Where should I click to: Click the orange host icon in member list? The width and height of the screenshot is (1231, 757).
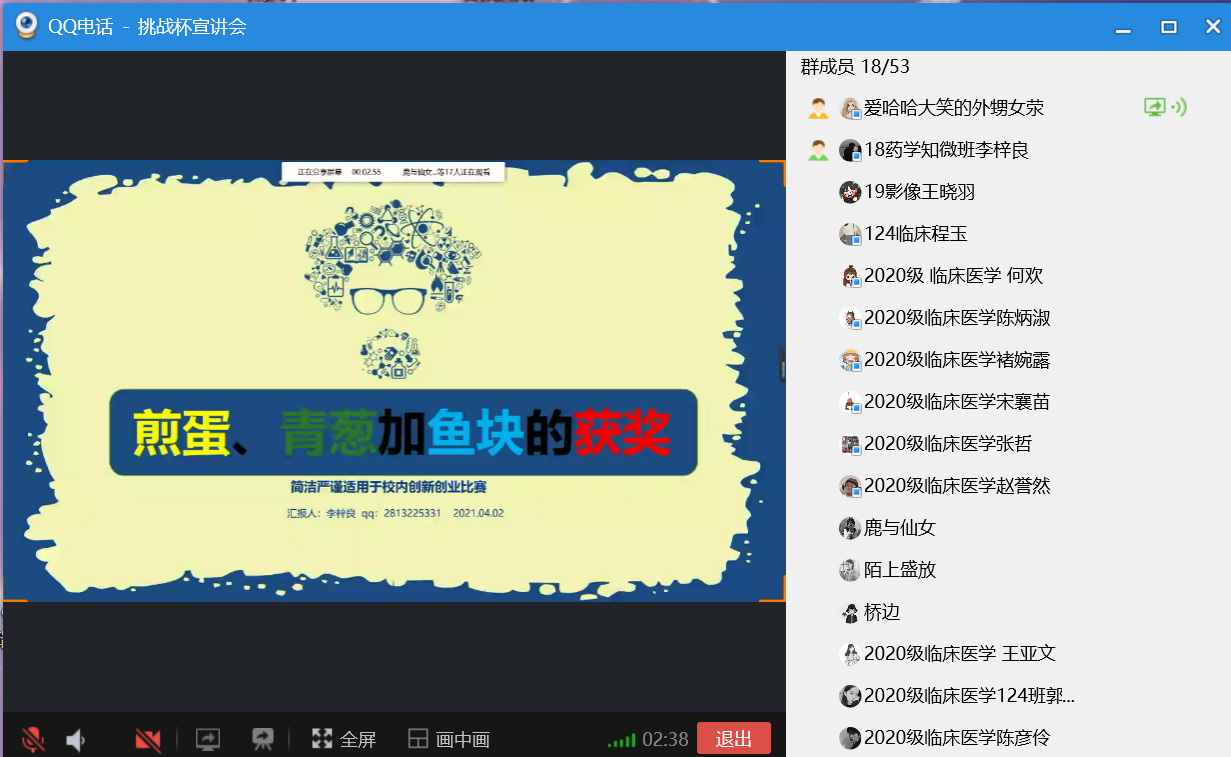[818, 108]
